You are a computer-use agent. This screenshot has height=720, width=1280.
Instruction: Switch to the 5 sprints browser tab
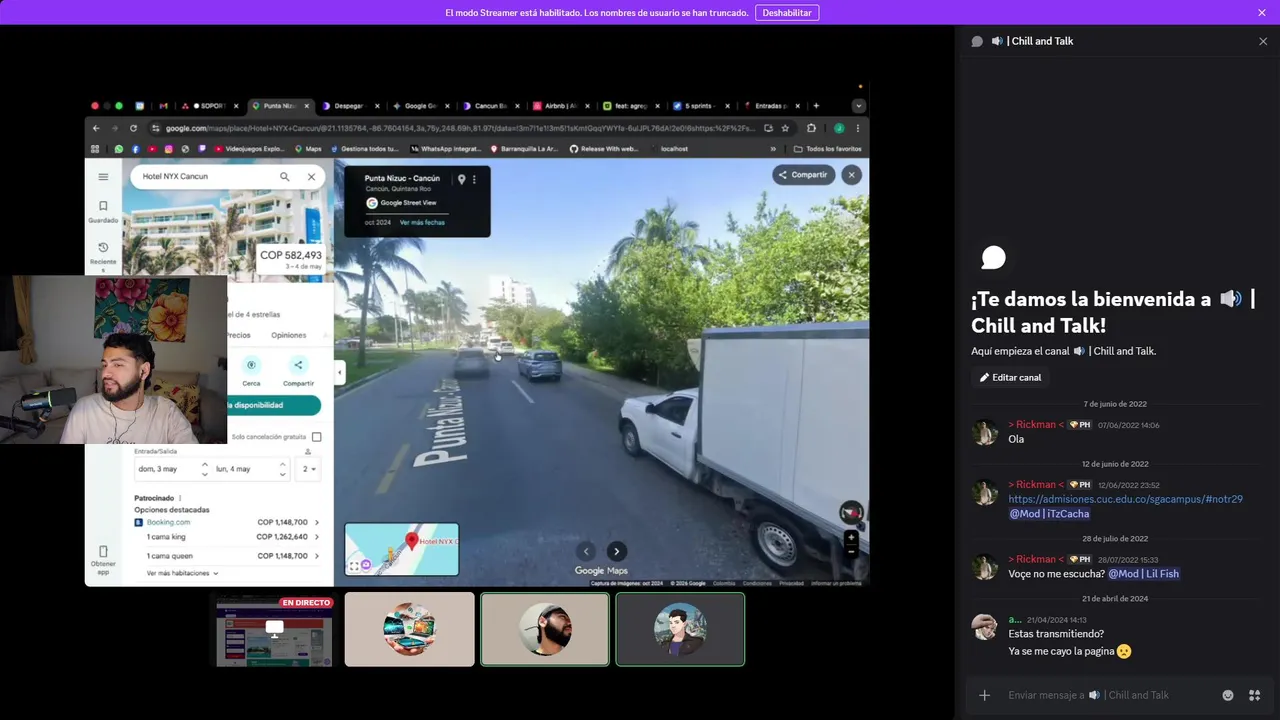click(x=700, y=106)
